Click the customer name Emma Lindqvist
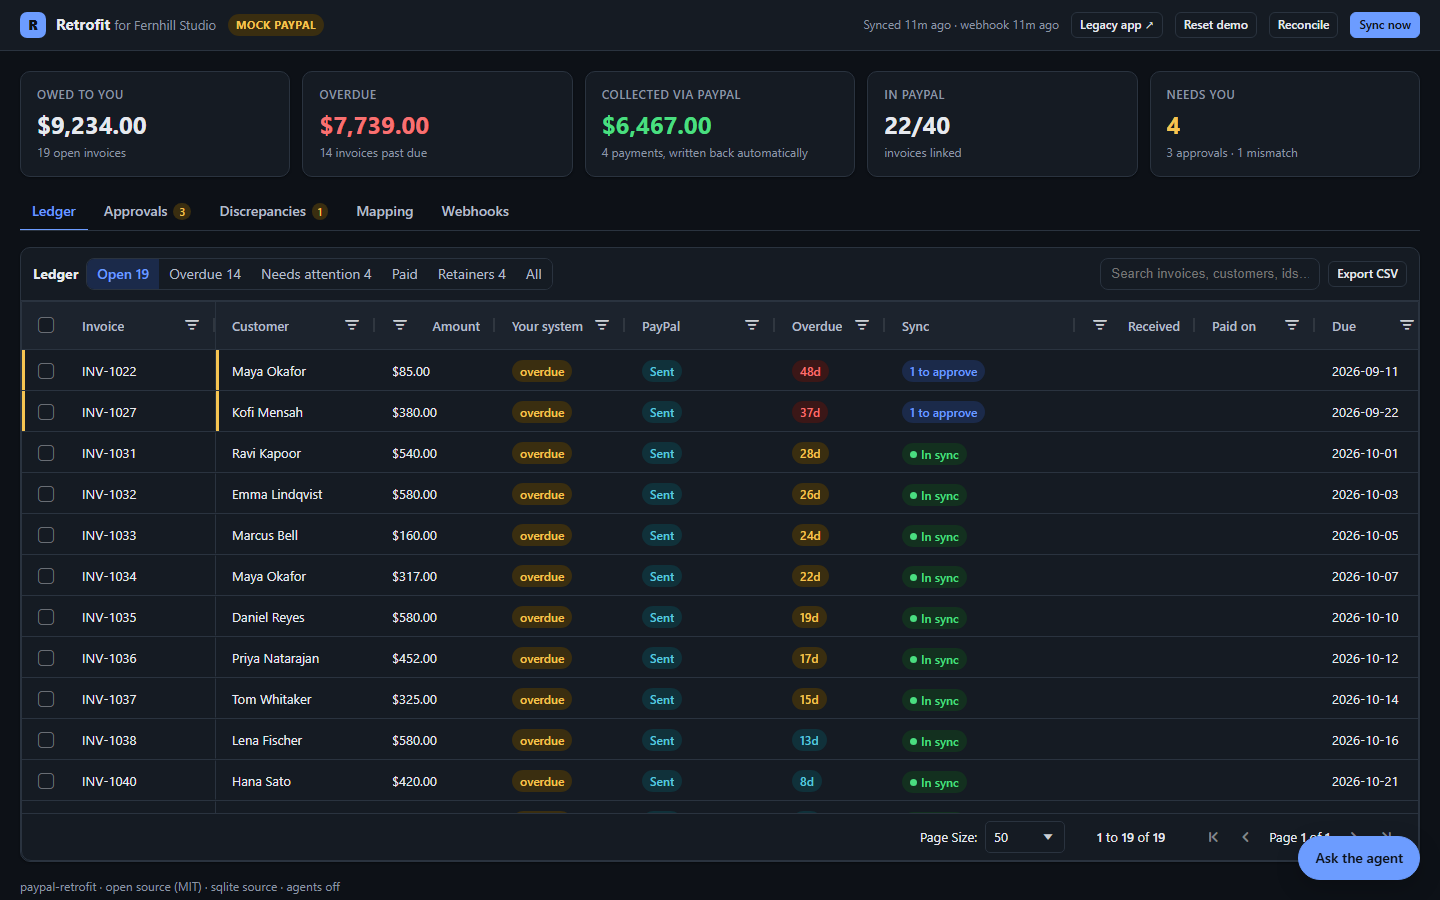 (x=277, y=494)
